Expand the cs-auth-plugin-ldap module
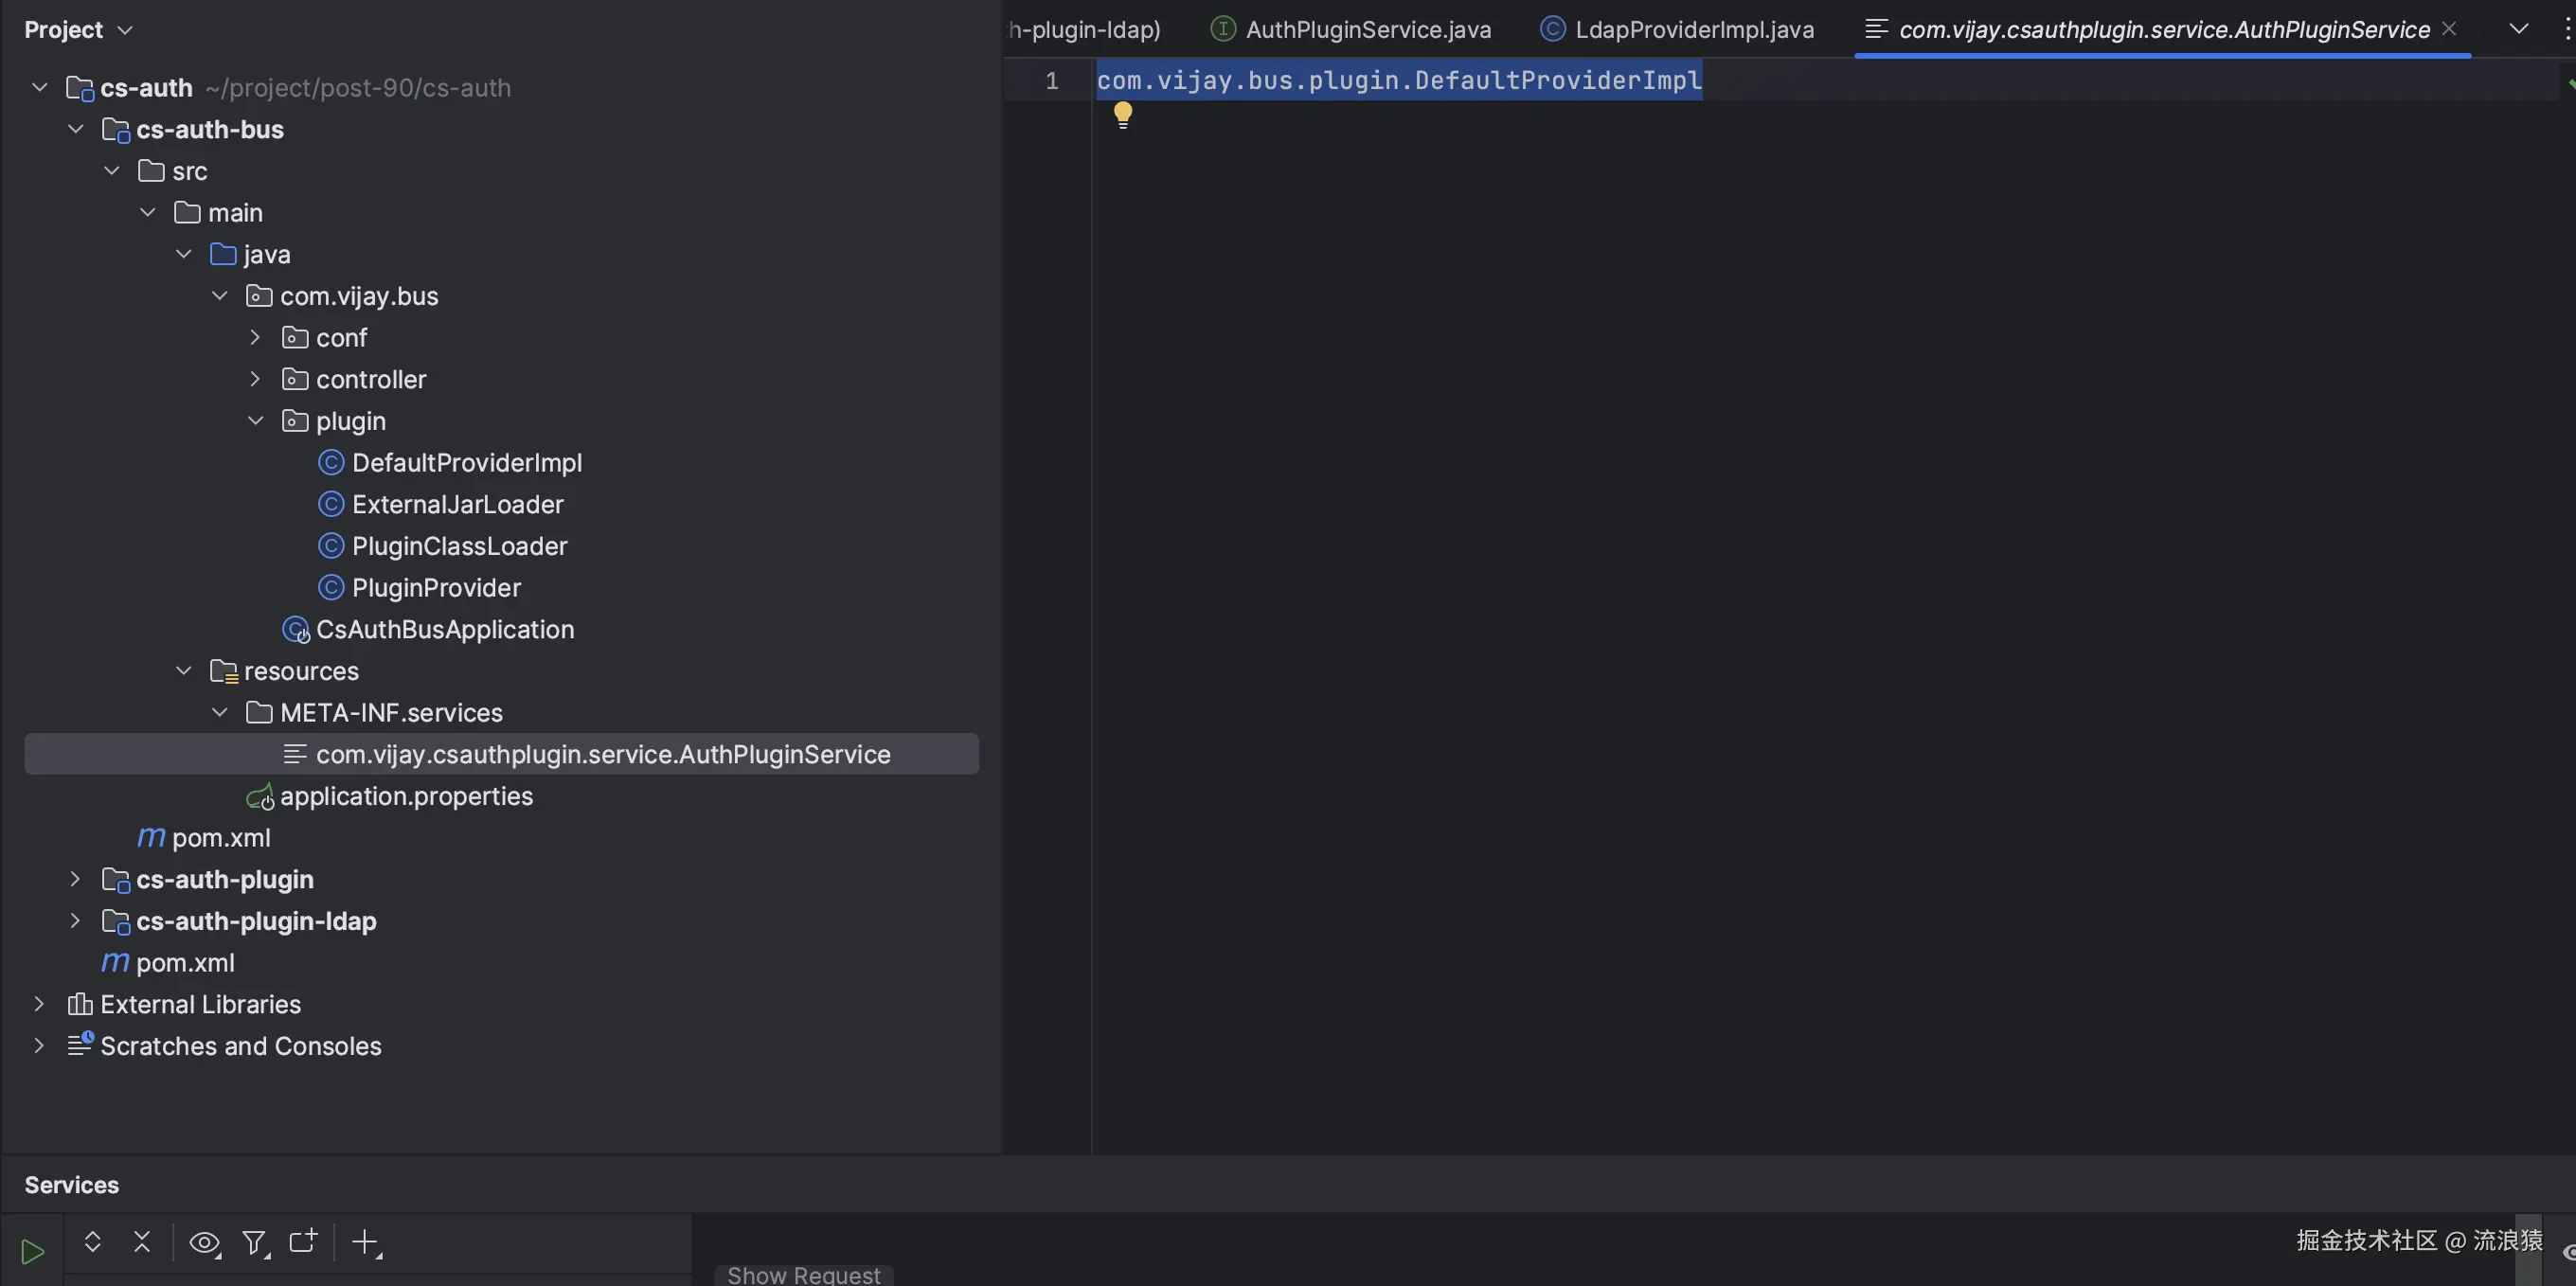Viewport: 2576px width, 1286px height. tap(75, 921)
